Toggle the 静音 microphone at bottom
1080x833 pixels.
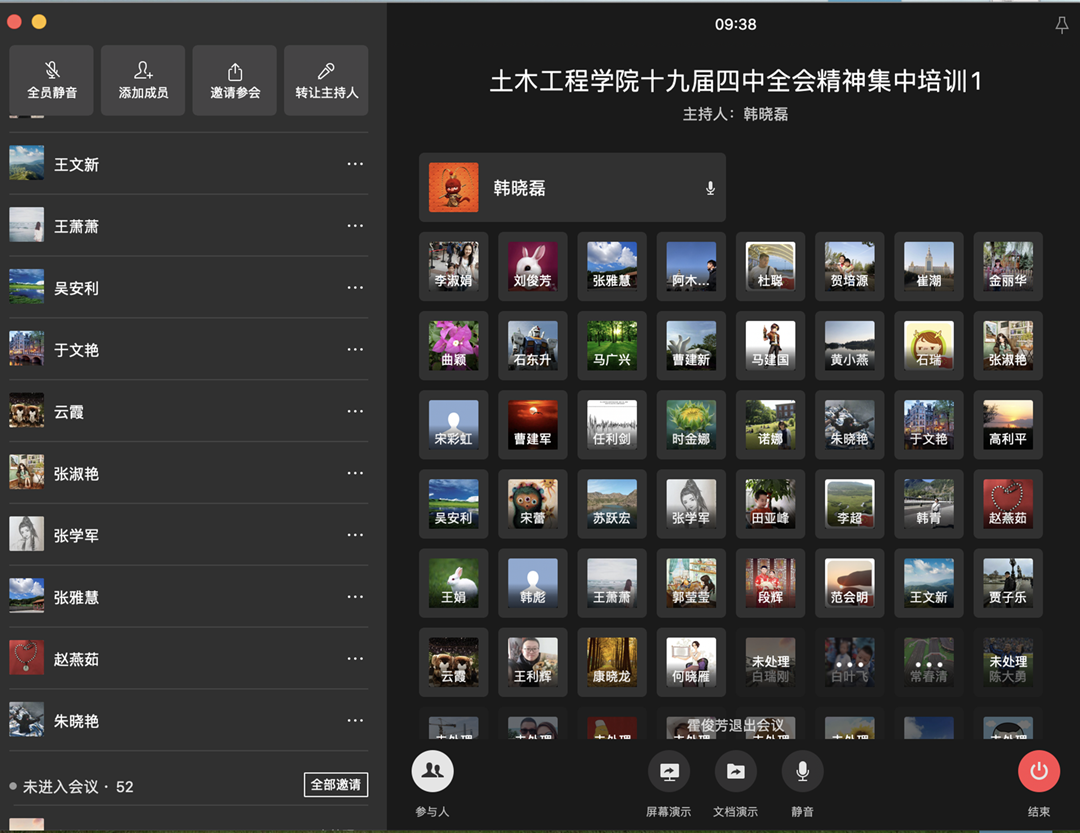[802, 771]
